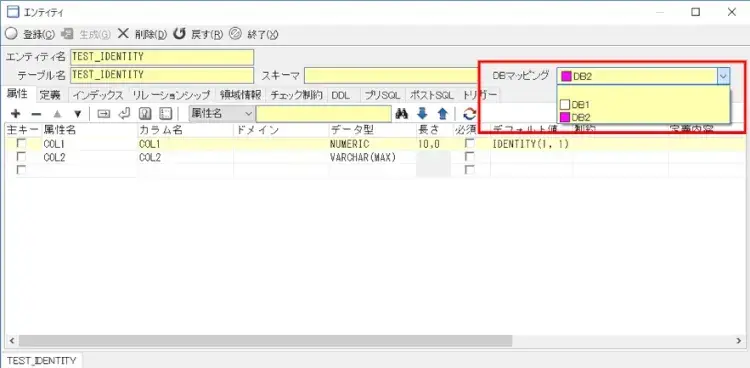Add attribute row with plus icon
750x368 pixels.
15,113
